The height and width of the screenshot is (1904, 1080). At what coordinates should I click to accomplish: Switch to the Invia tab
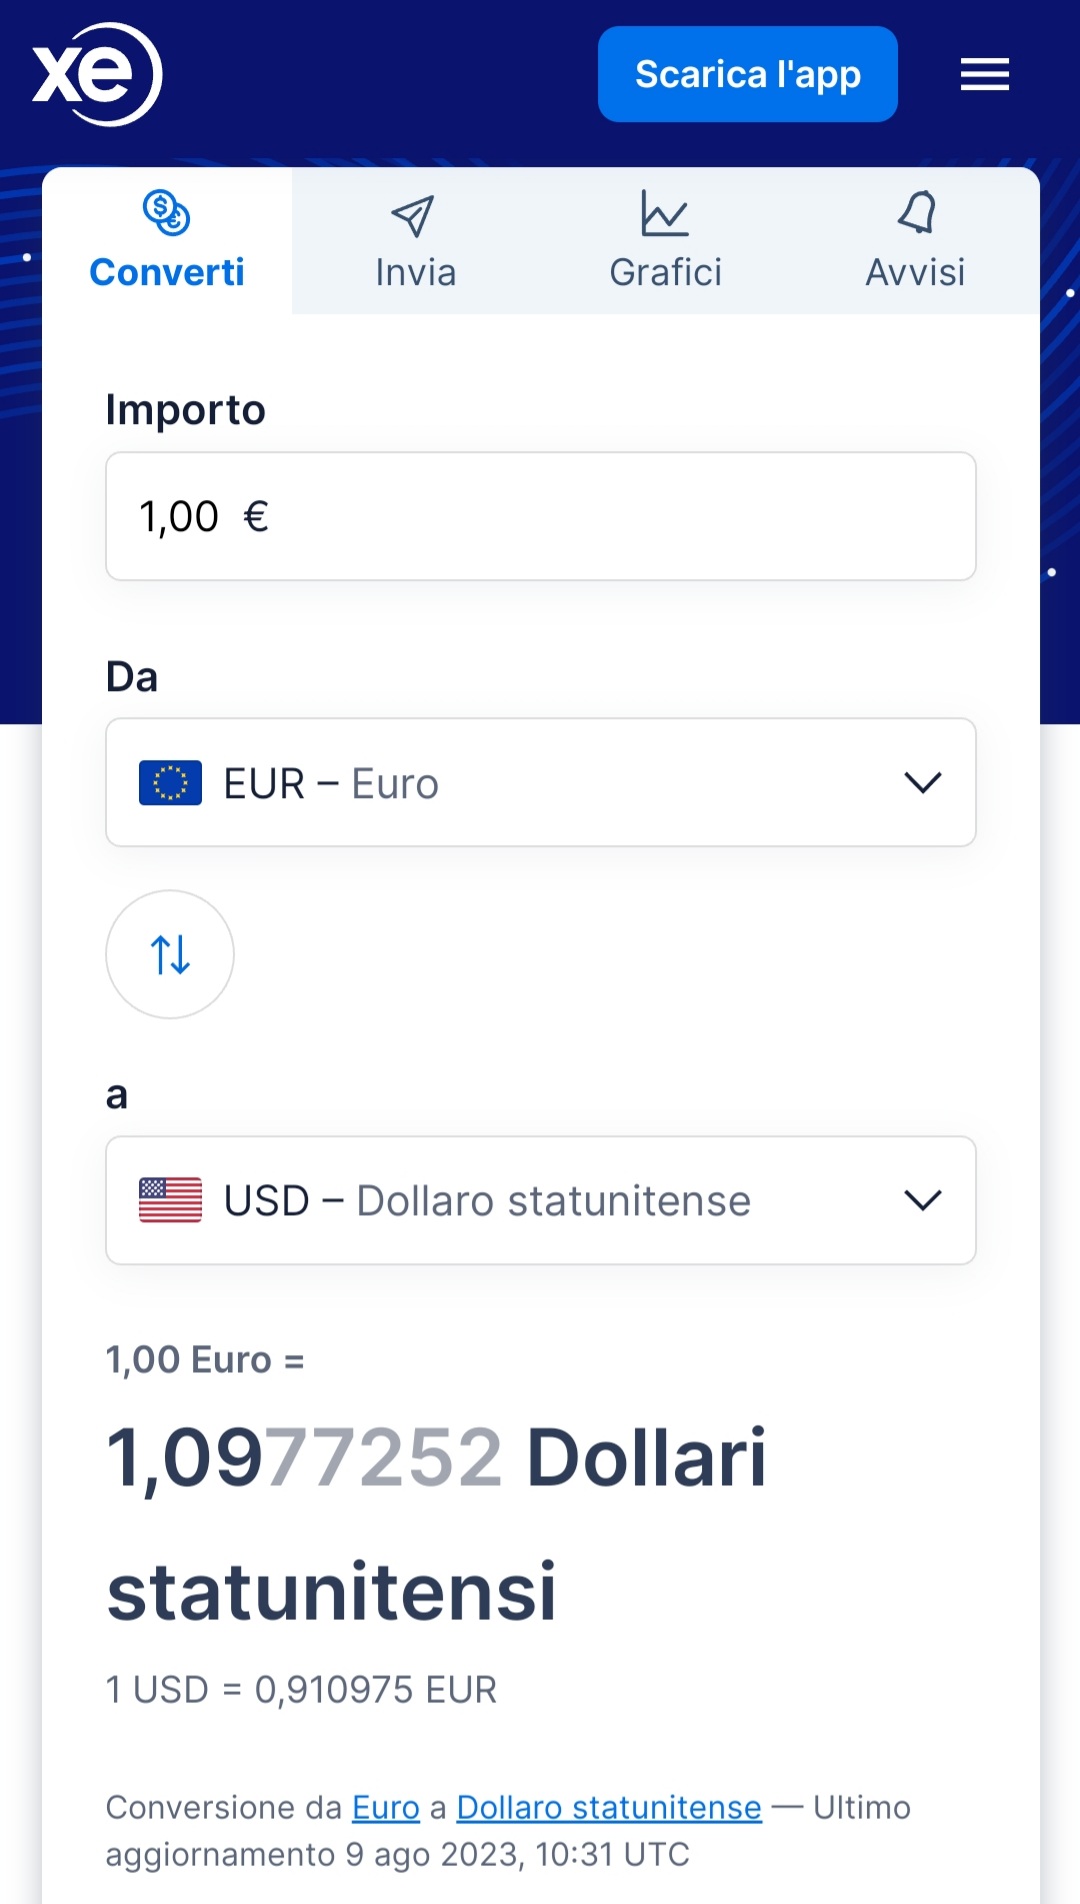click(416, 271)
